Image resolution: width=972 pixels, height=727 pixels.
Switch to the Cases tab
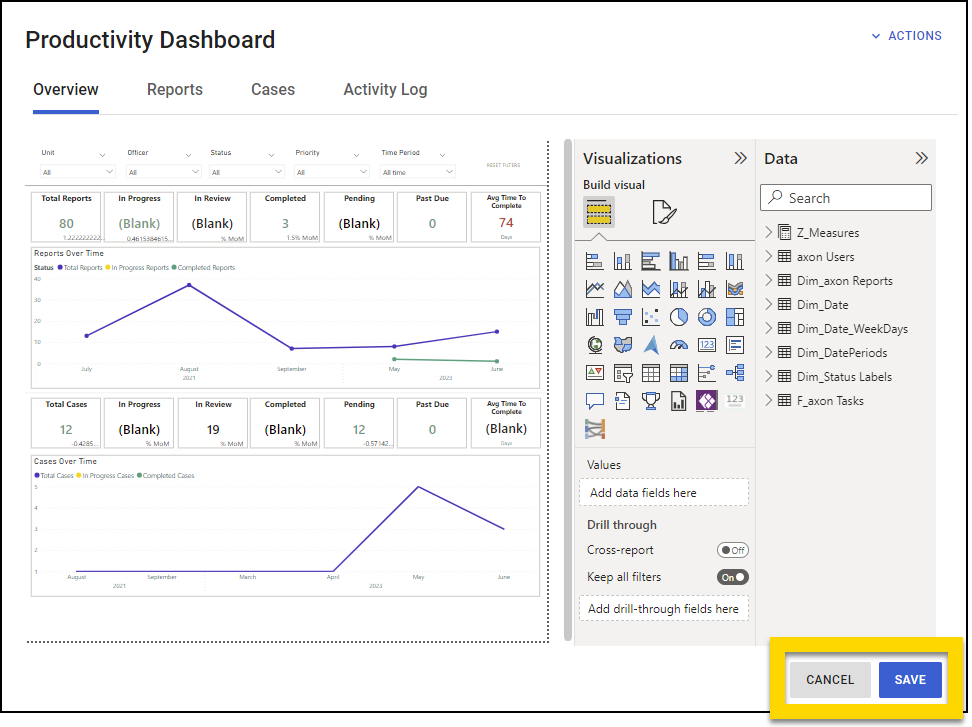pyautogui.click(x=272, y=89)
